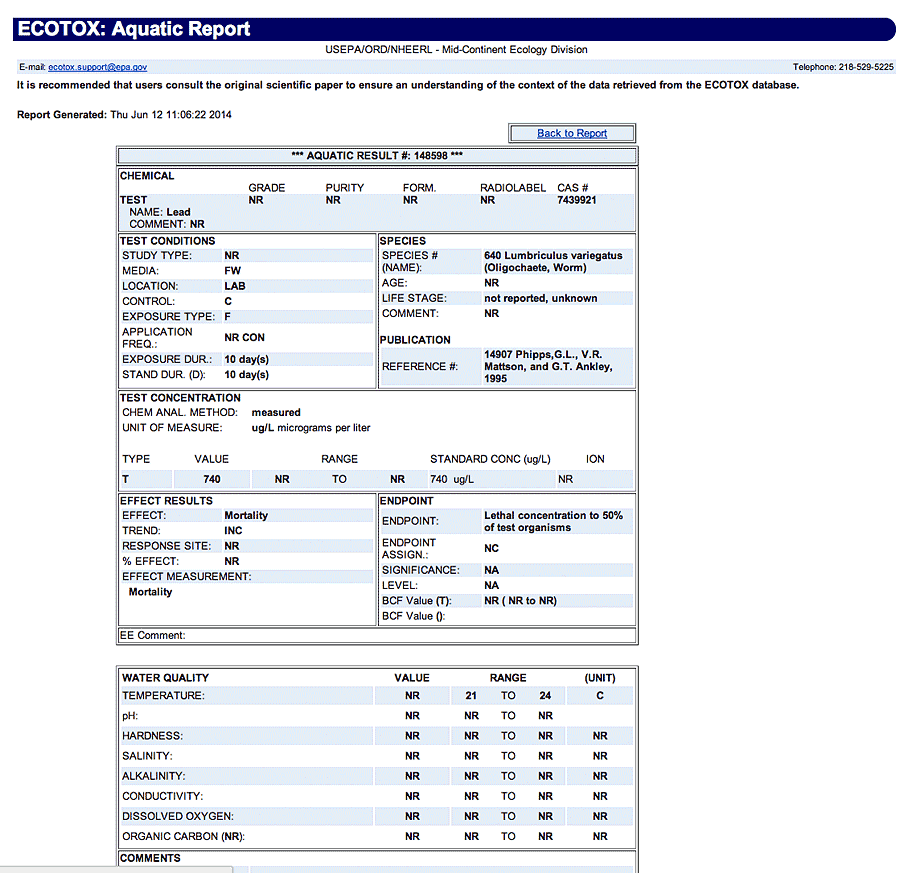Screen dimensions: 900x873
Task: Click the ECOTOX: Aquatic Report title banner
Action: (x=133, y=29)
